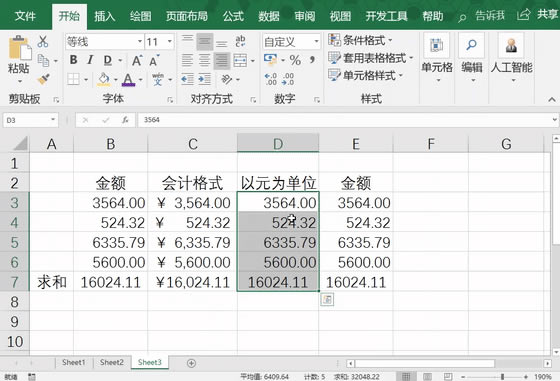
Task: Apply percent style with % icon
Action: pos(295,60)
